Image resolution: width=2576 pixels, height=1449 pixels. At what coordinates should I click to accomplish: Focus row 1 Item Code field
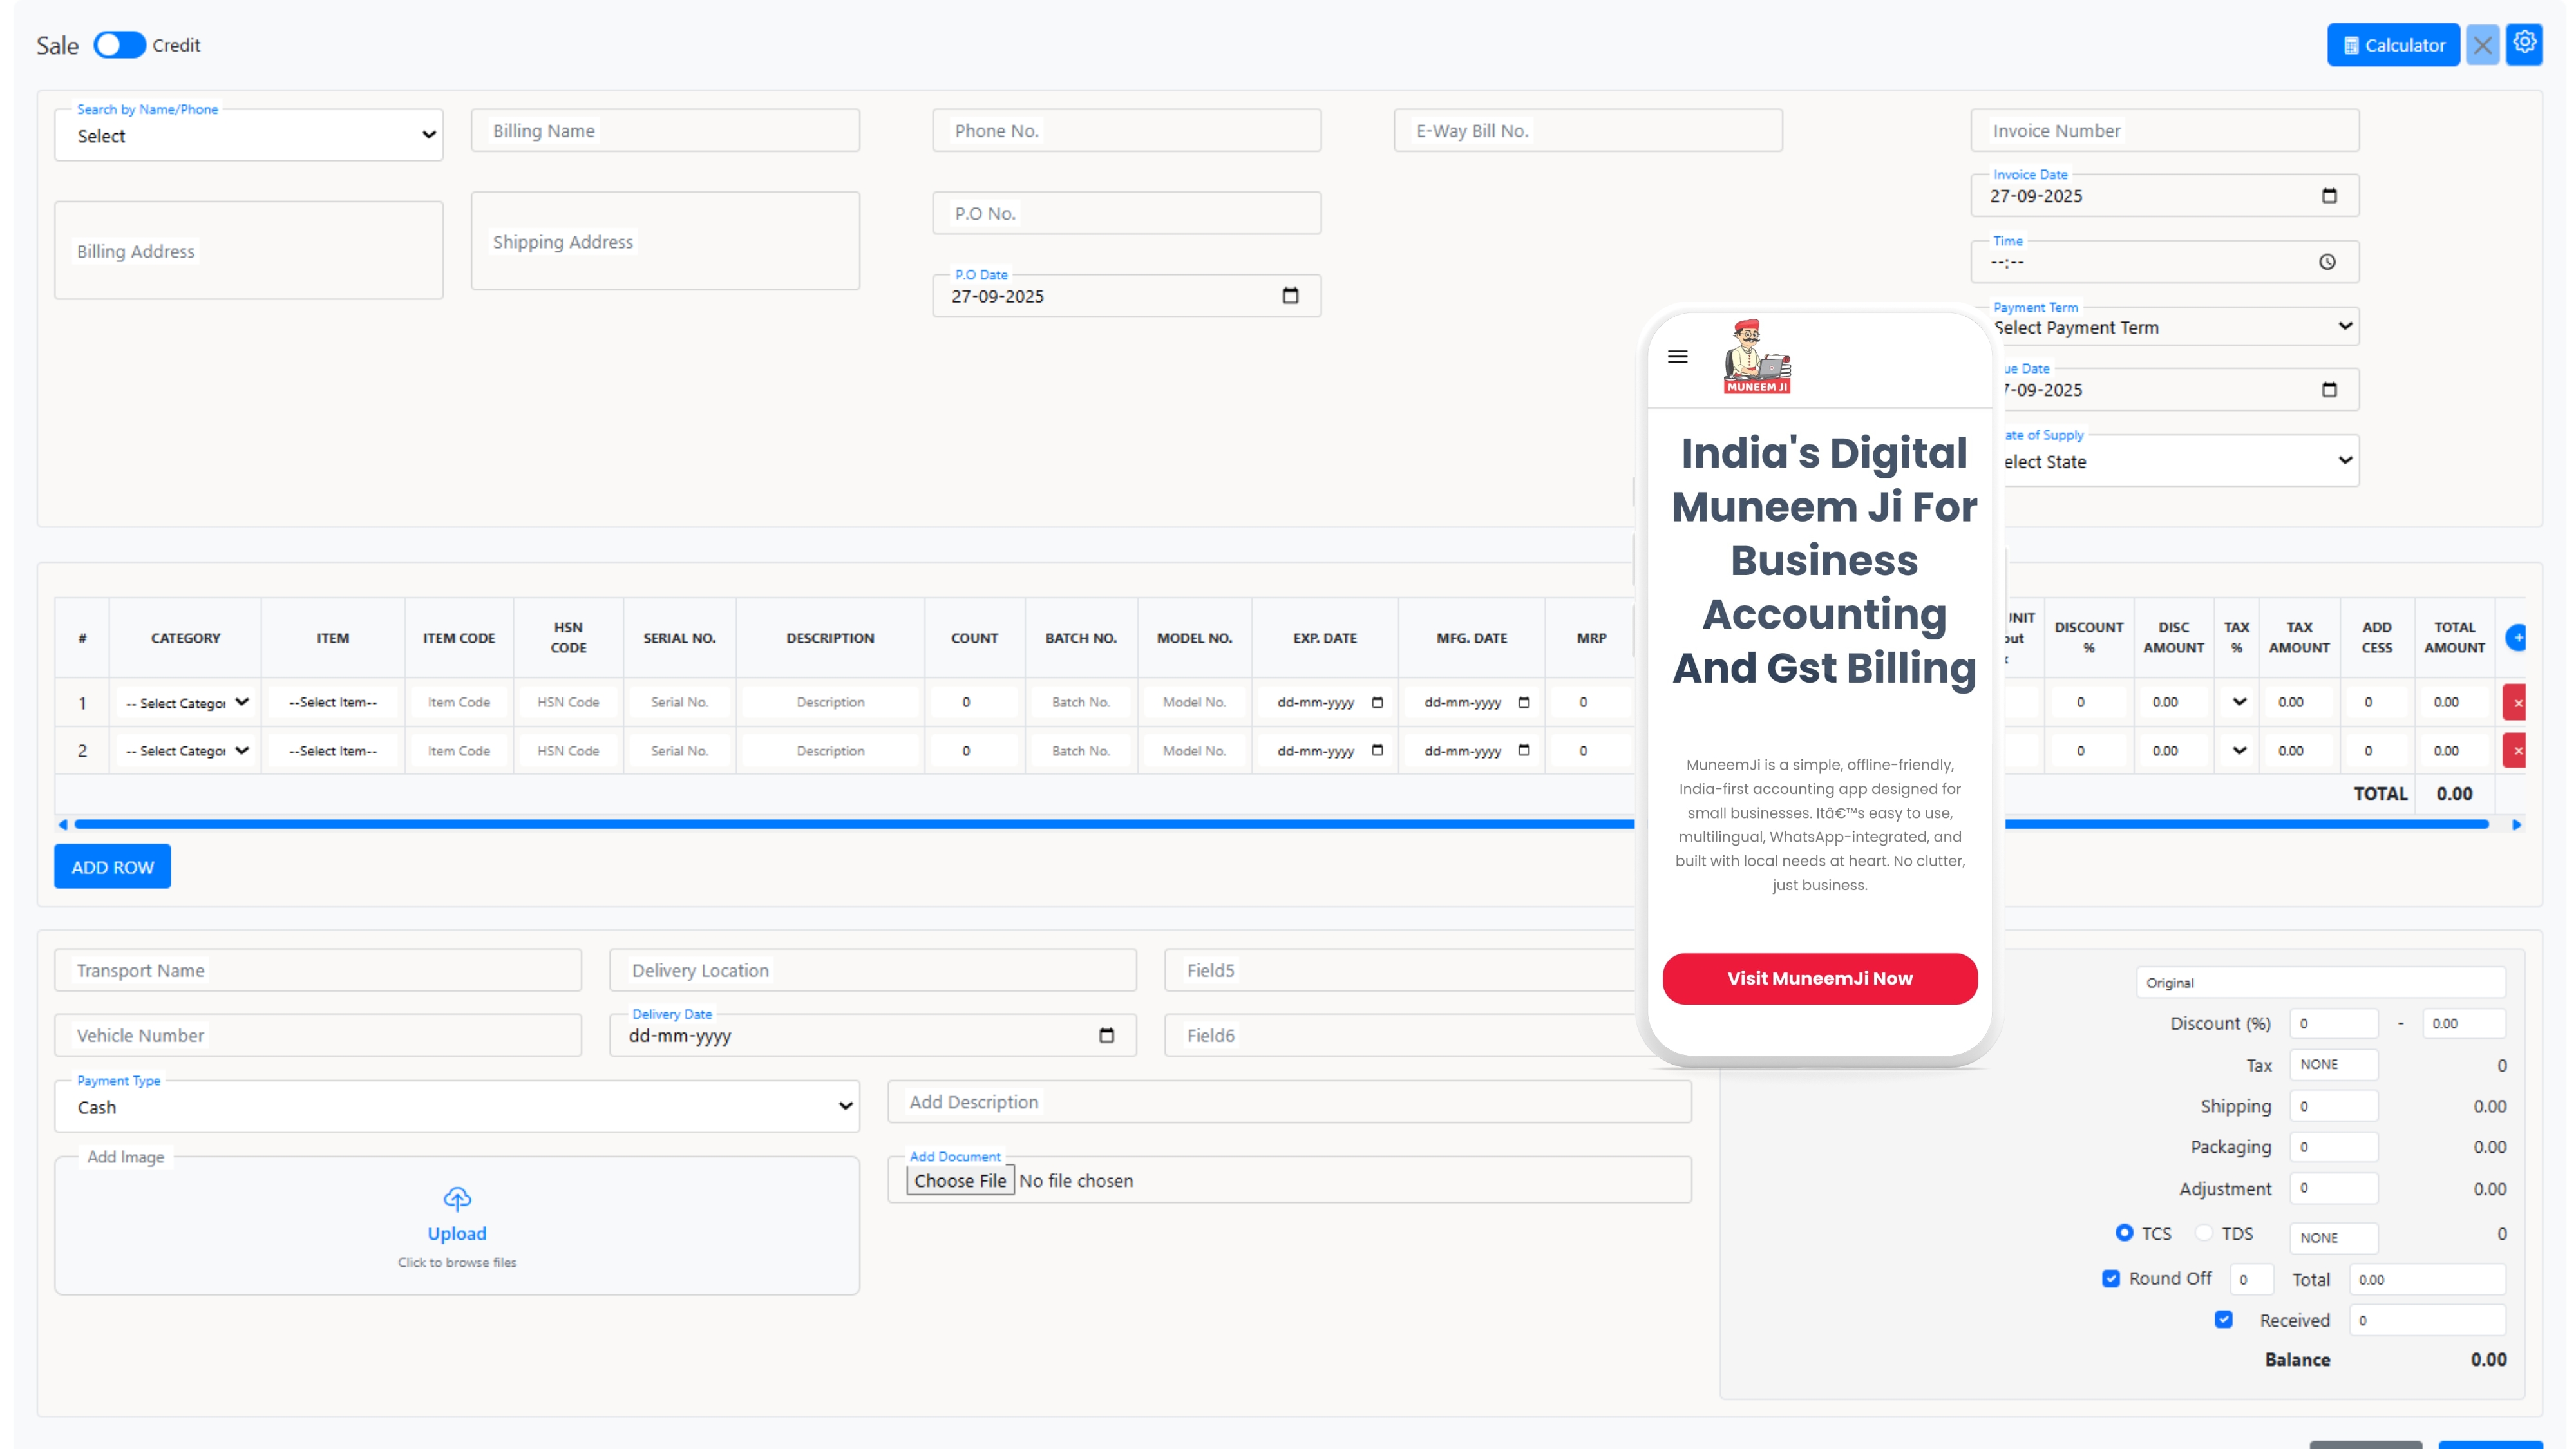[459, 702]
